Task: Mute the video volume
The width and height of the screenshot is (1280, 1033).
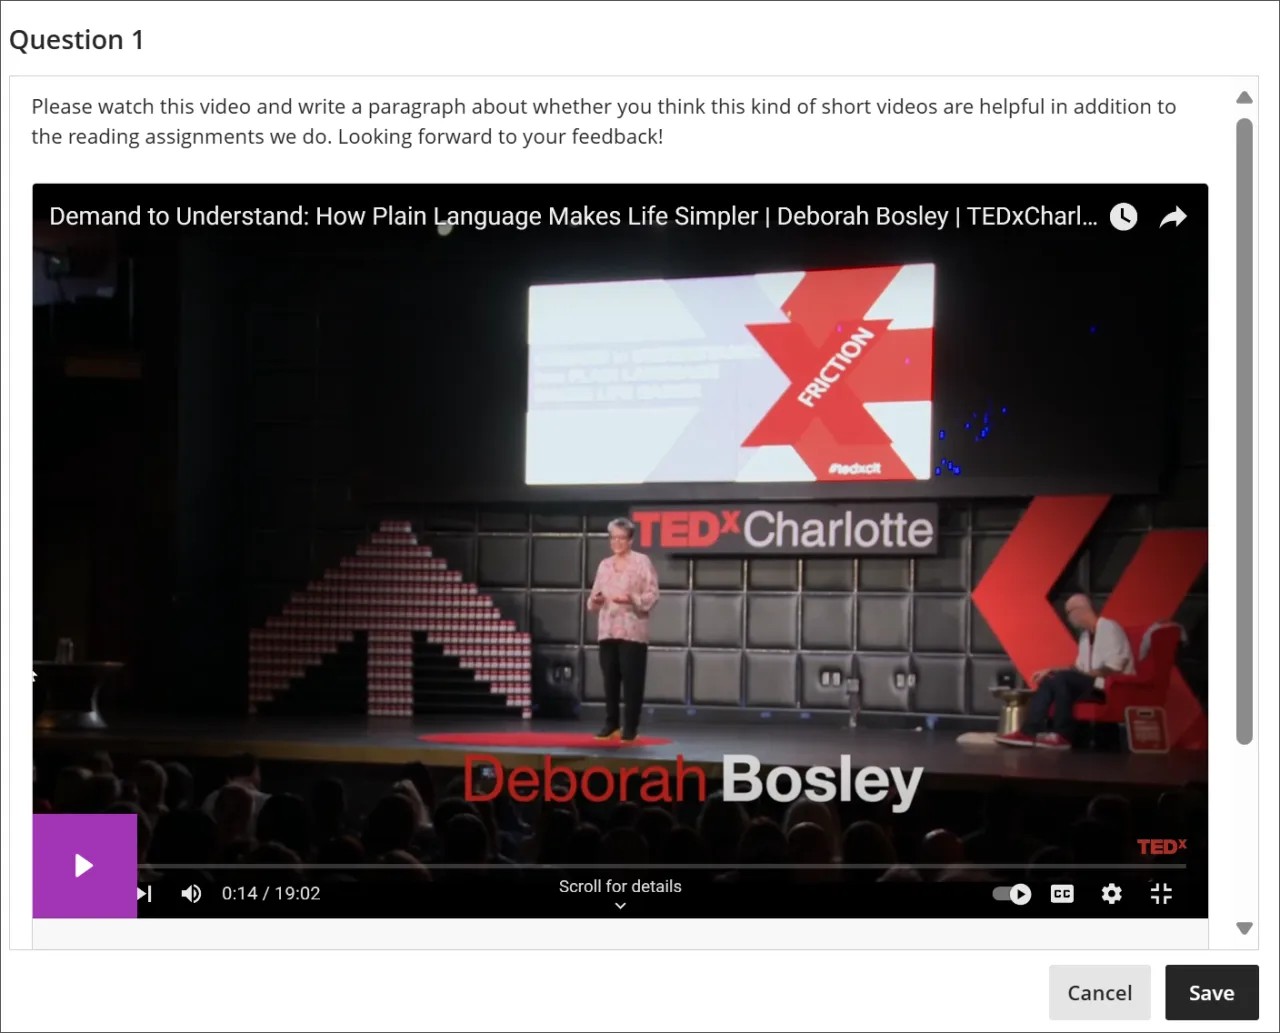Action: [x=190, y=893]
